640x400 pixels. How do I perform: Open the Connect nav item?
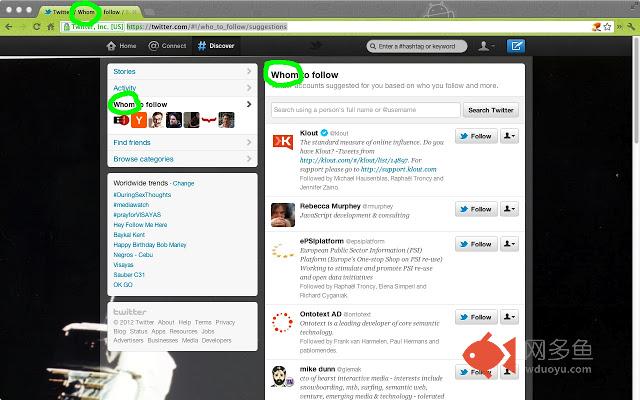tap(167, 46)
